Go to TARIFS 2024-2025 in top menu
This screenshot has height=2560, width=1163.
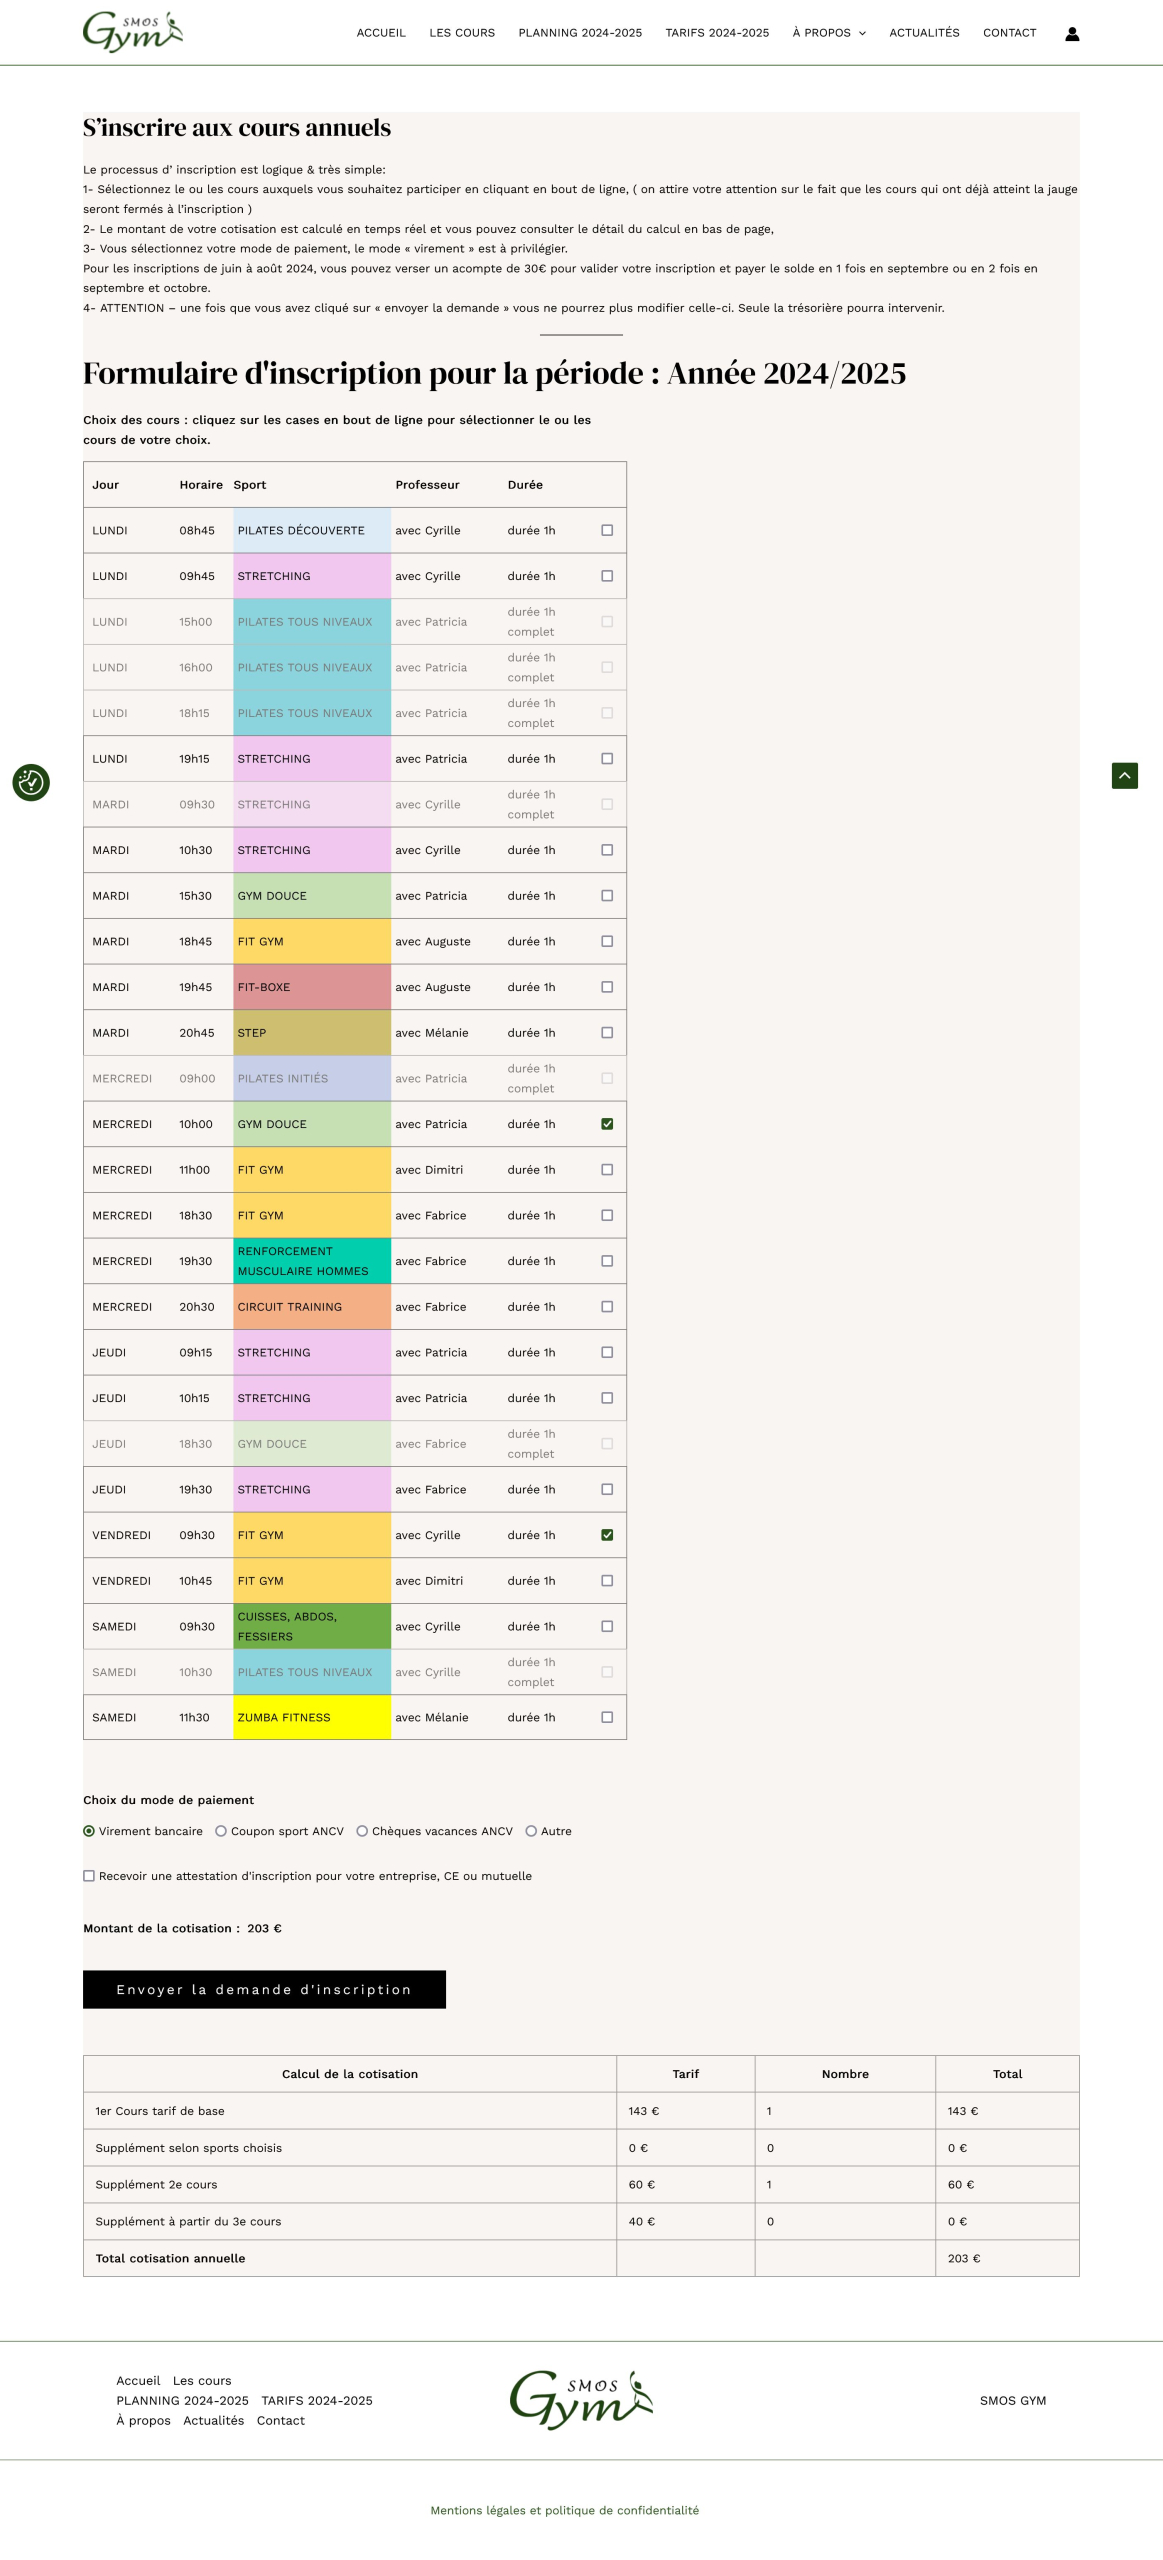[x=717, y=33]
